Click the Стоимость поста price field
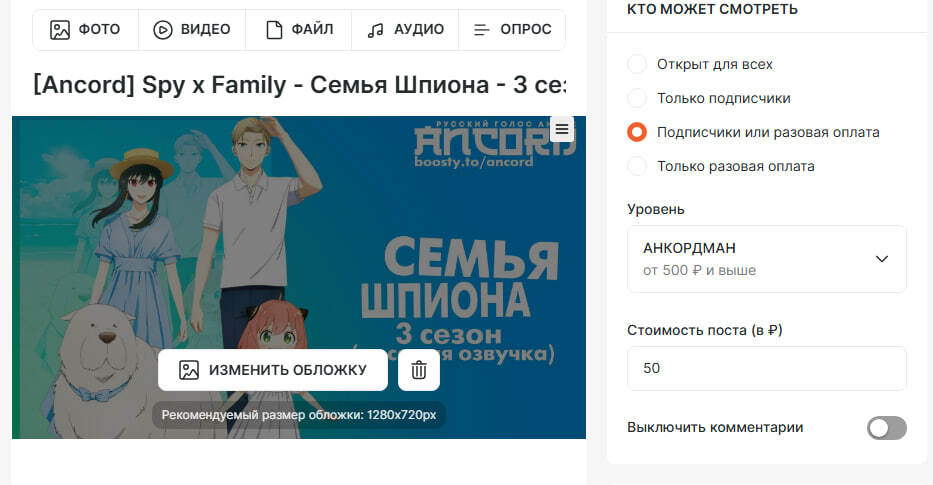The image size is (933, 485). (x=766, y=368)
